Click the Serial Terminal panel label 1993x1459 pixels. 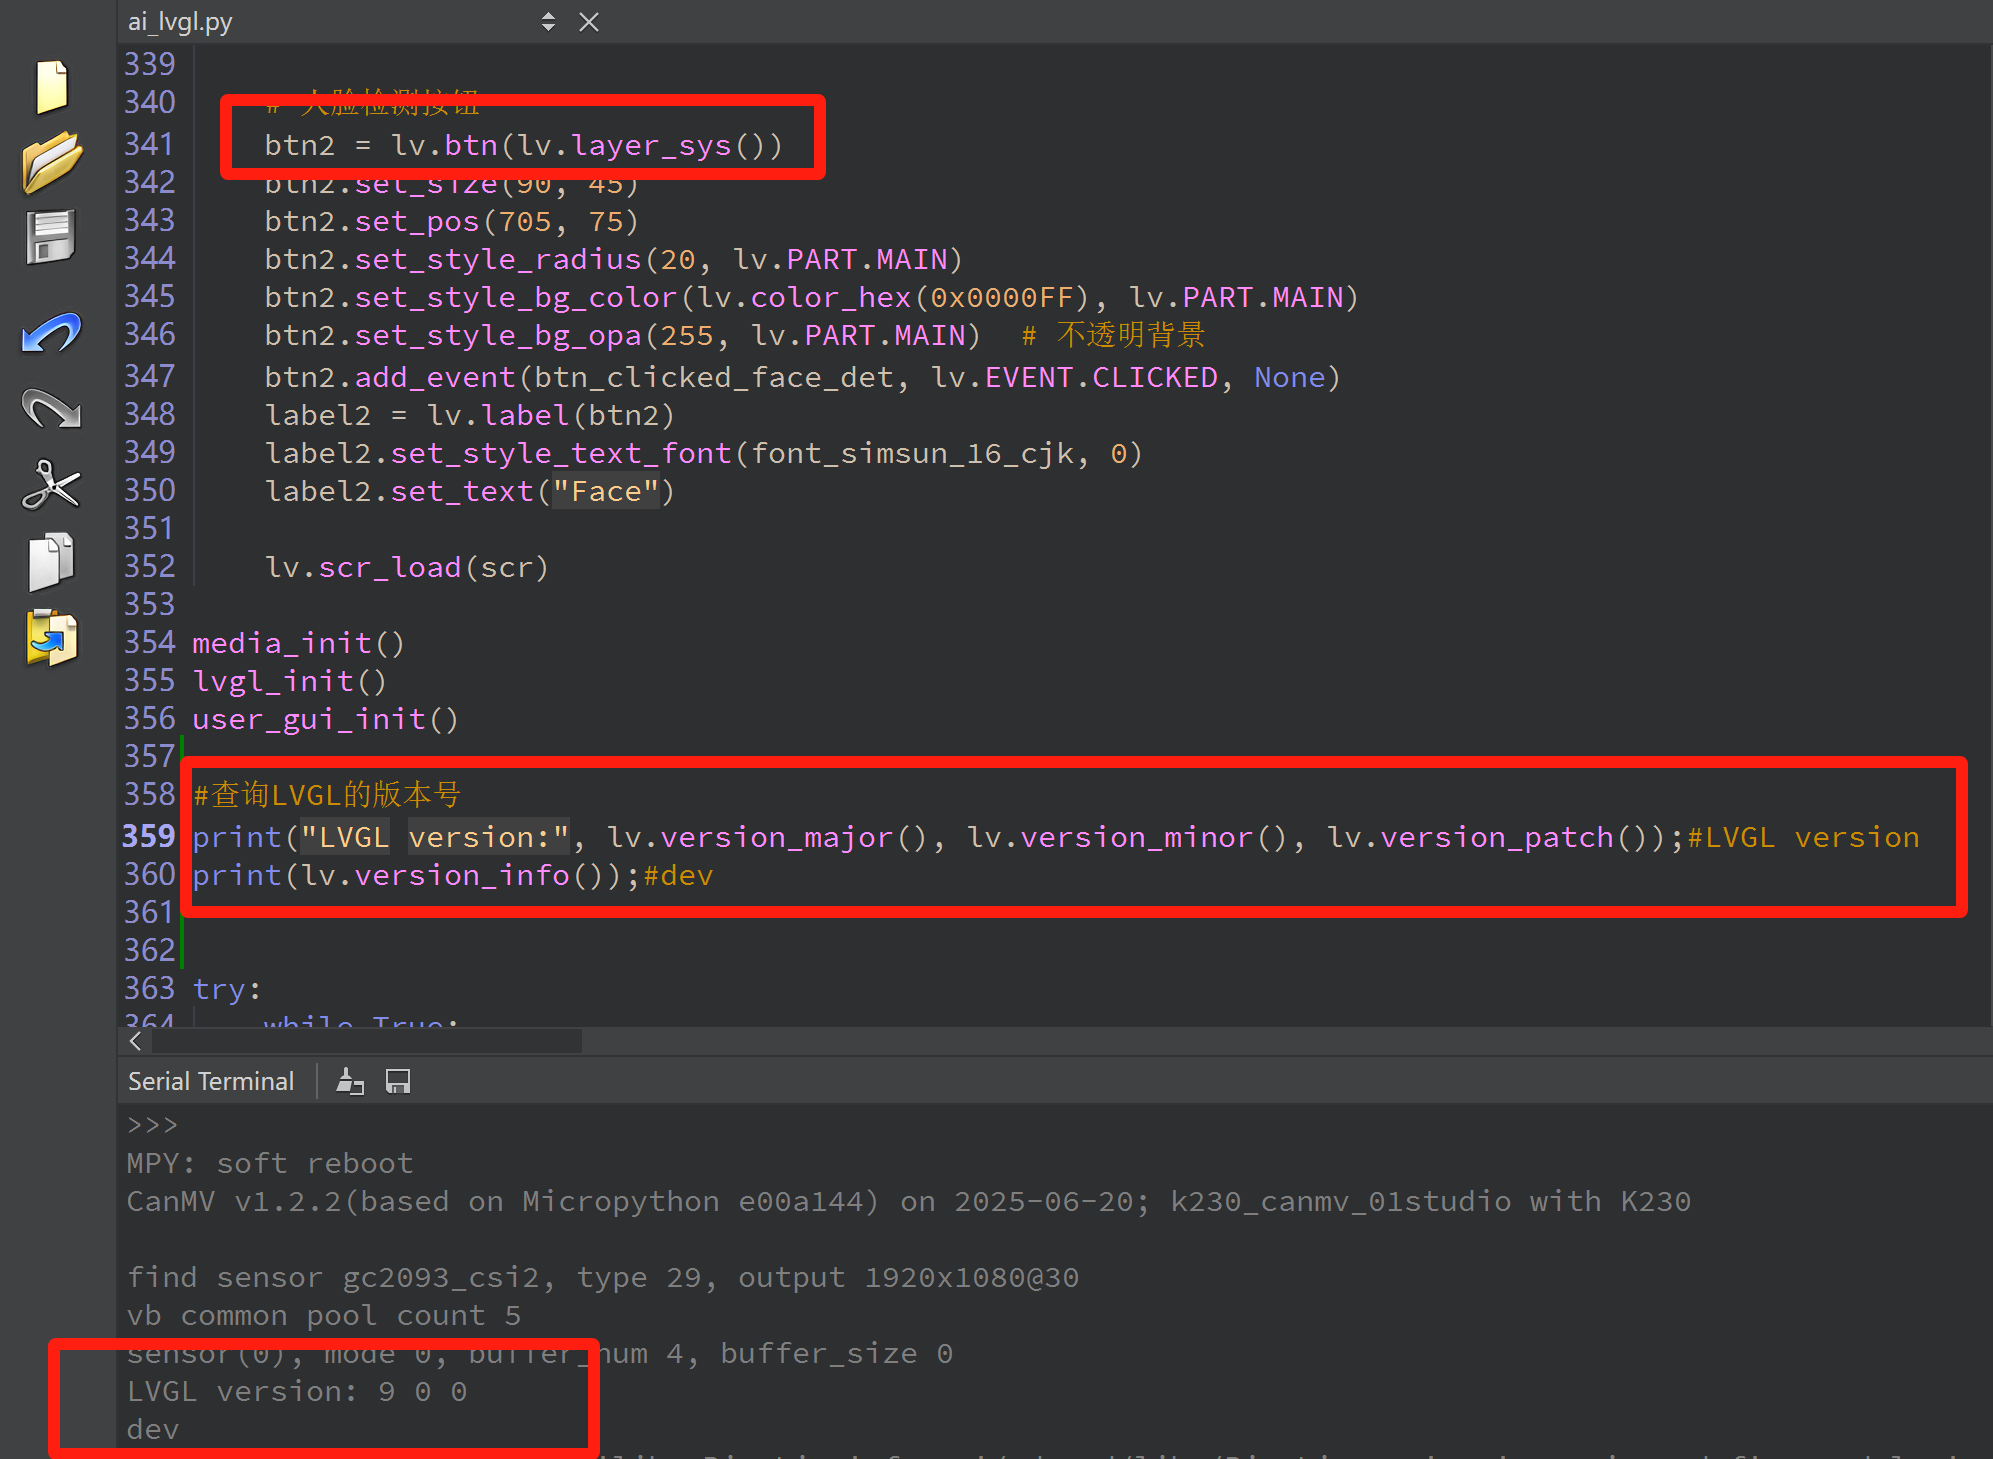point(211,1081)
